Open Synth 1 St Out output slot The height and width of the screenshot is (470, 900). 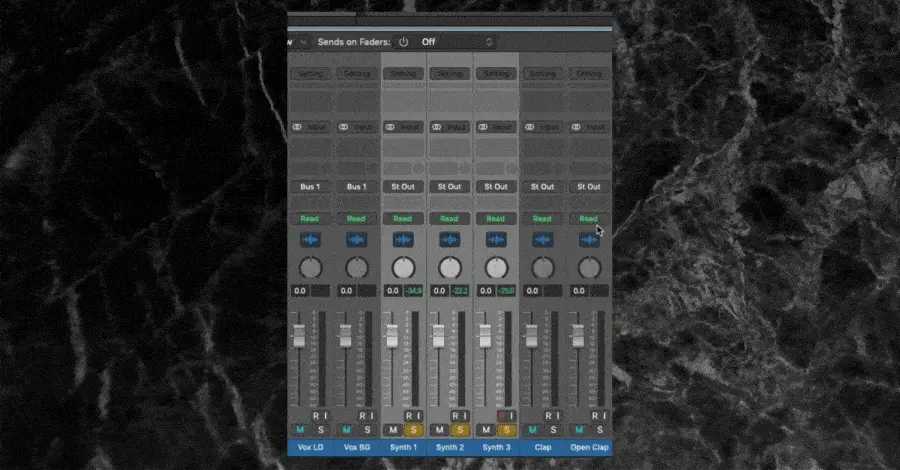[x=403, y=187]
